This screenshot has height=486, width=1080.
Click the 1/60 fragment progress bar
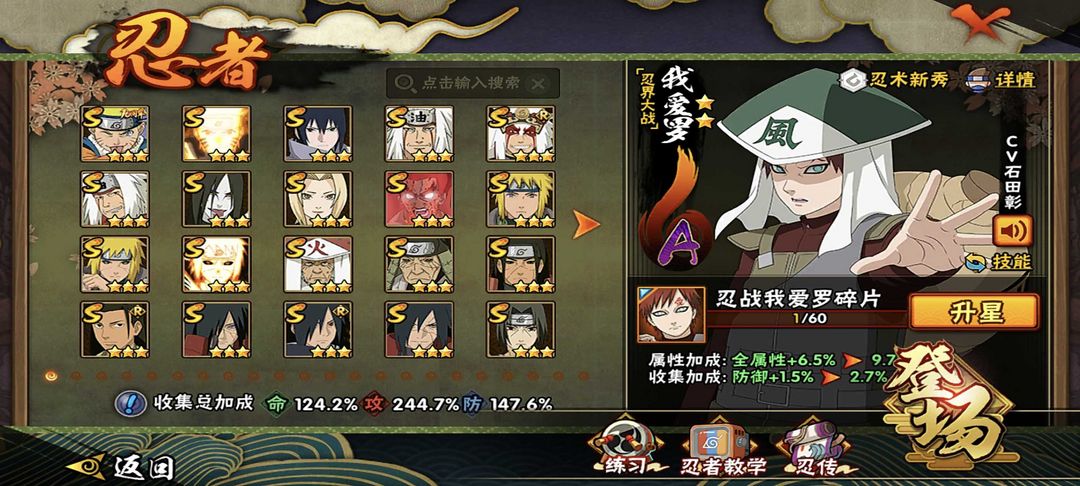click(x=807, y=318)
